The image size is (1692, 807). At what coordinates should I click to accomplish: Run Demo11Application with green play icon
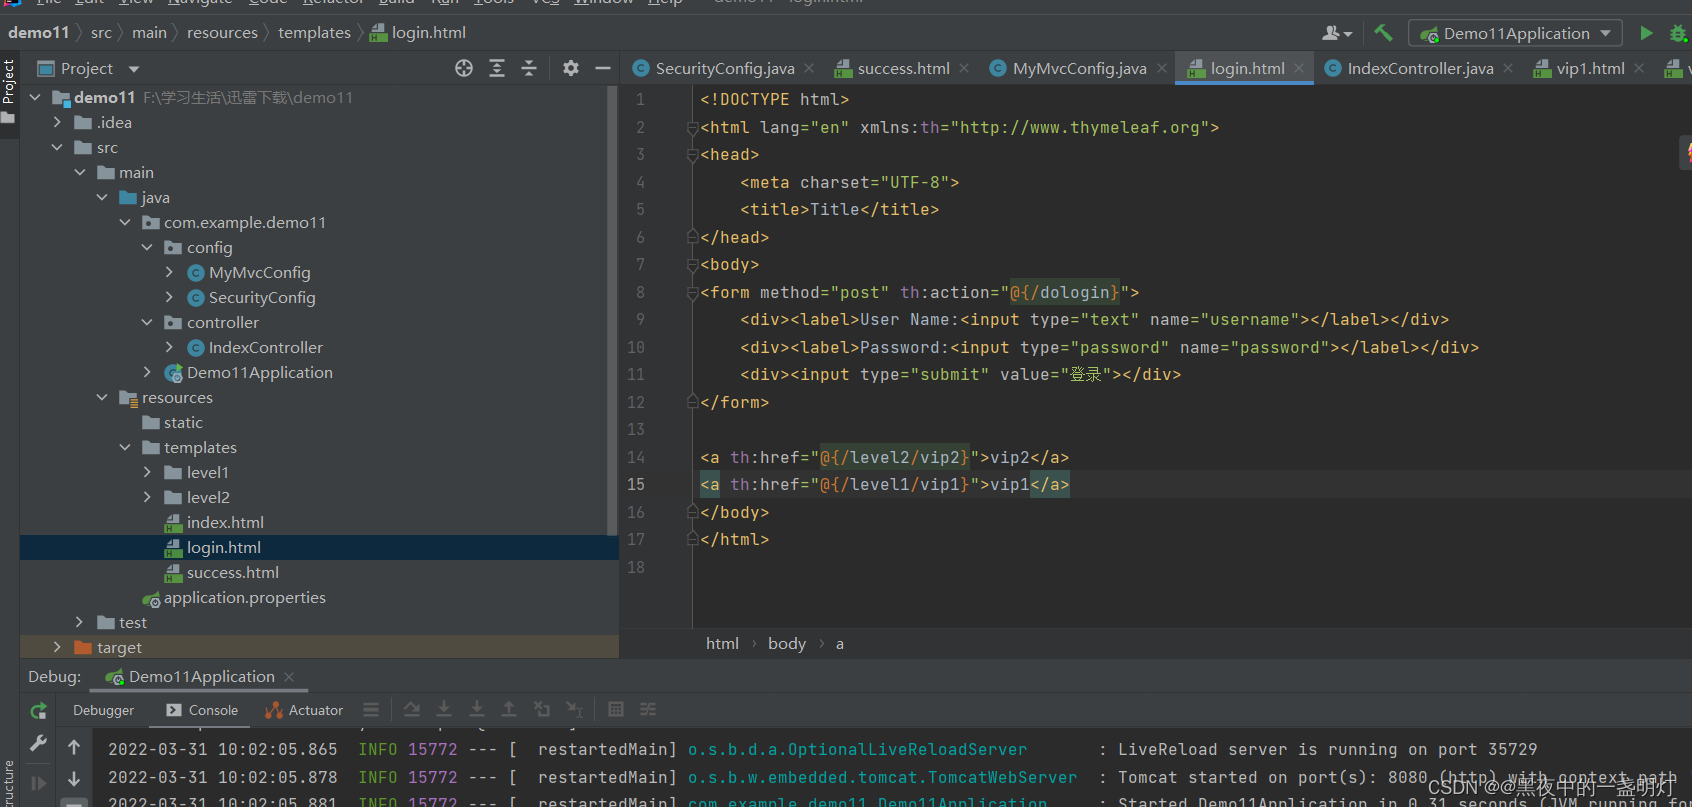1646,33
